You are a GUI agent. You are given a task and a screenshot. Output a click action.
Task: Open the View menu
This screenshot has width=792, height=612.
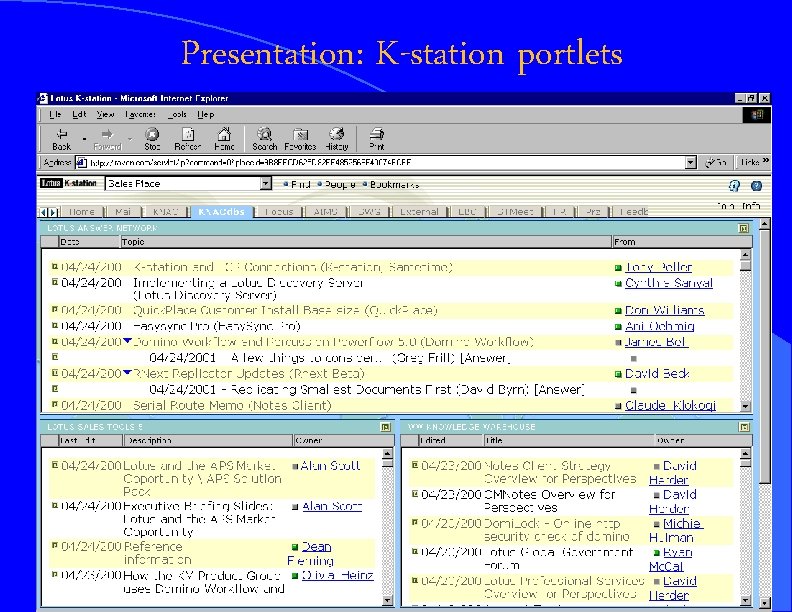[x=105, y=114]
